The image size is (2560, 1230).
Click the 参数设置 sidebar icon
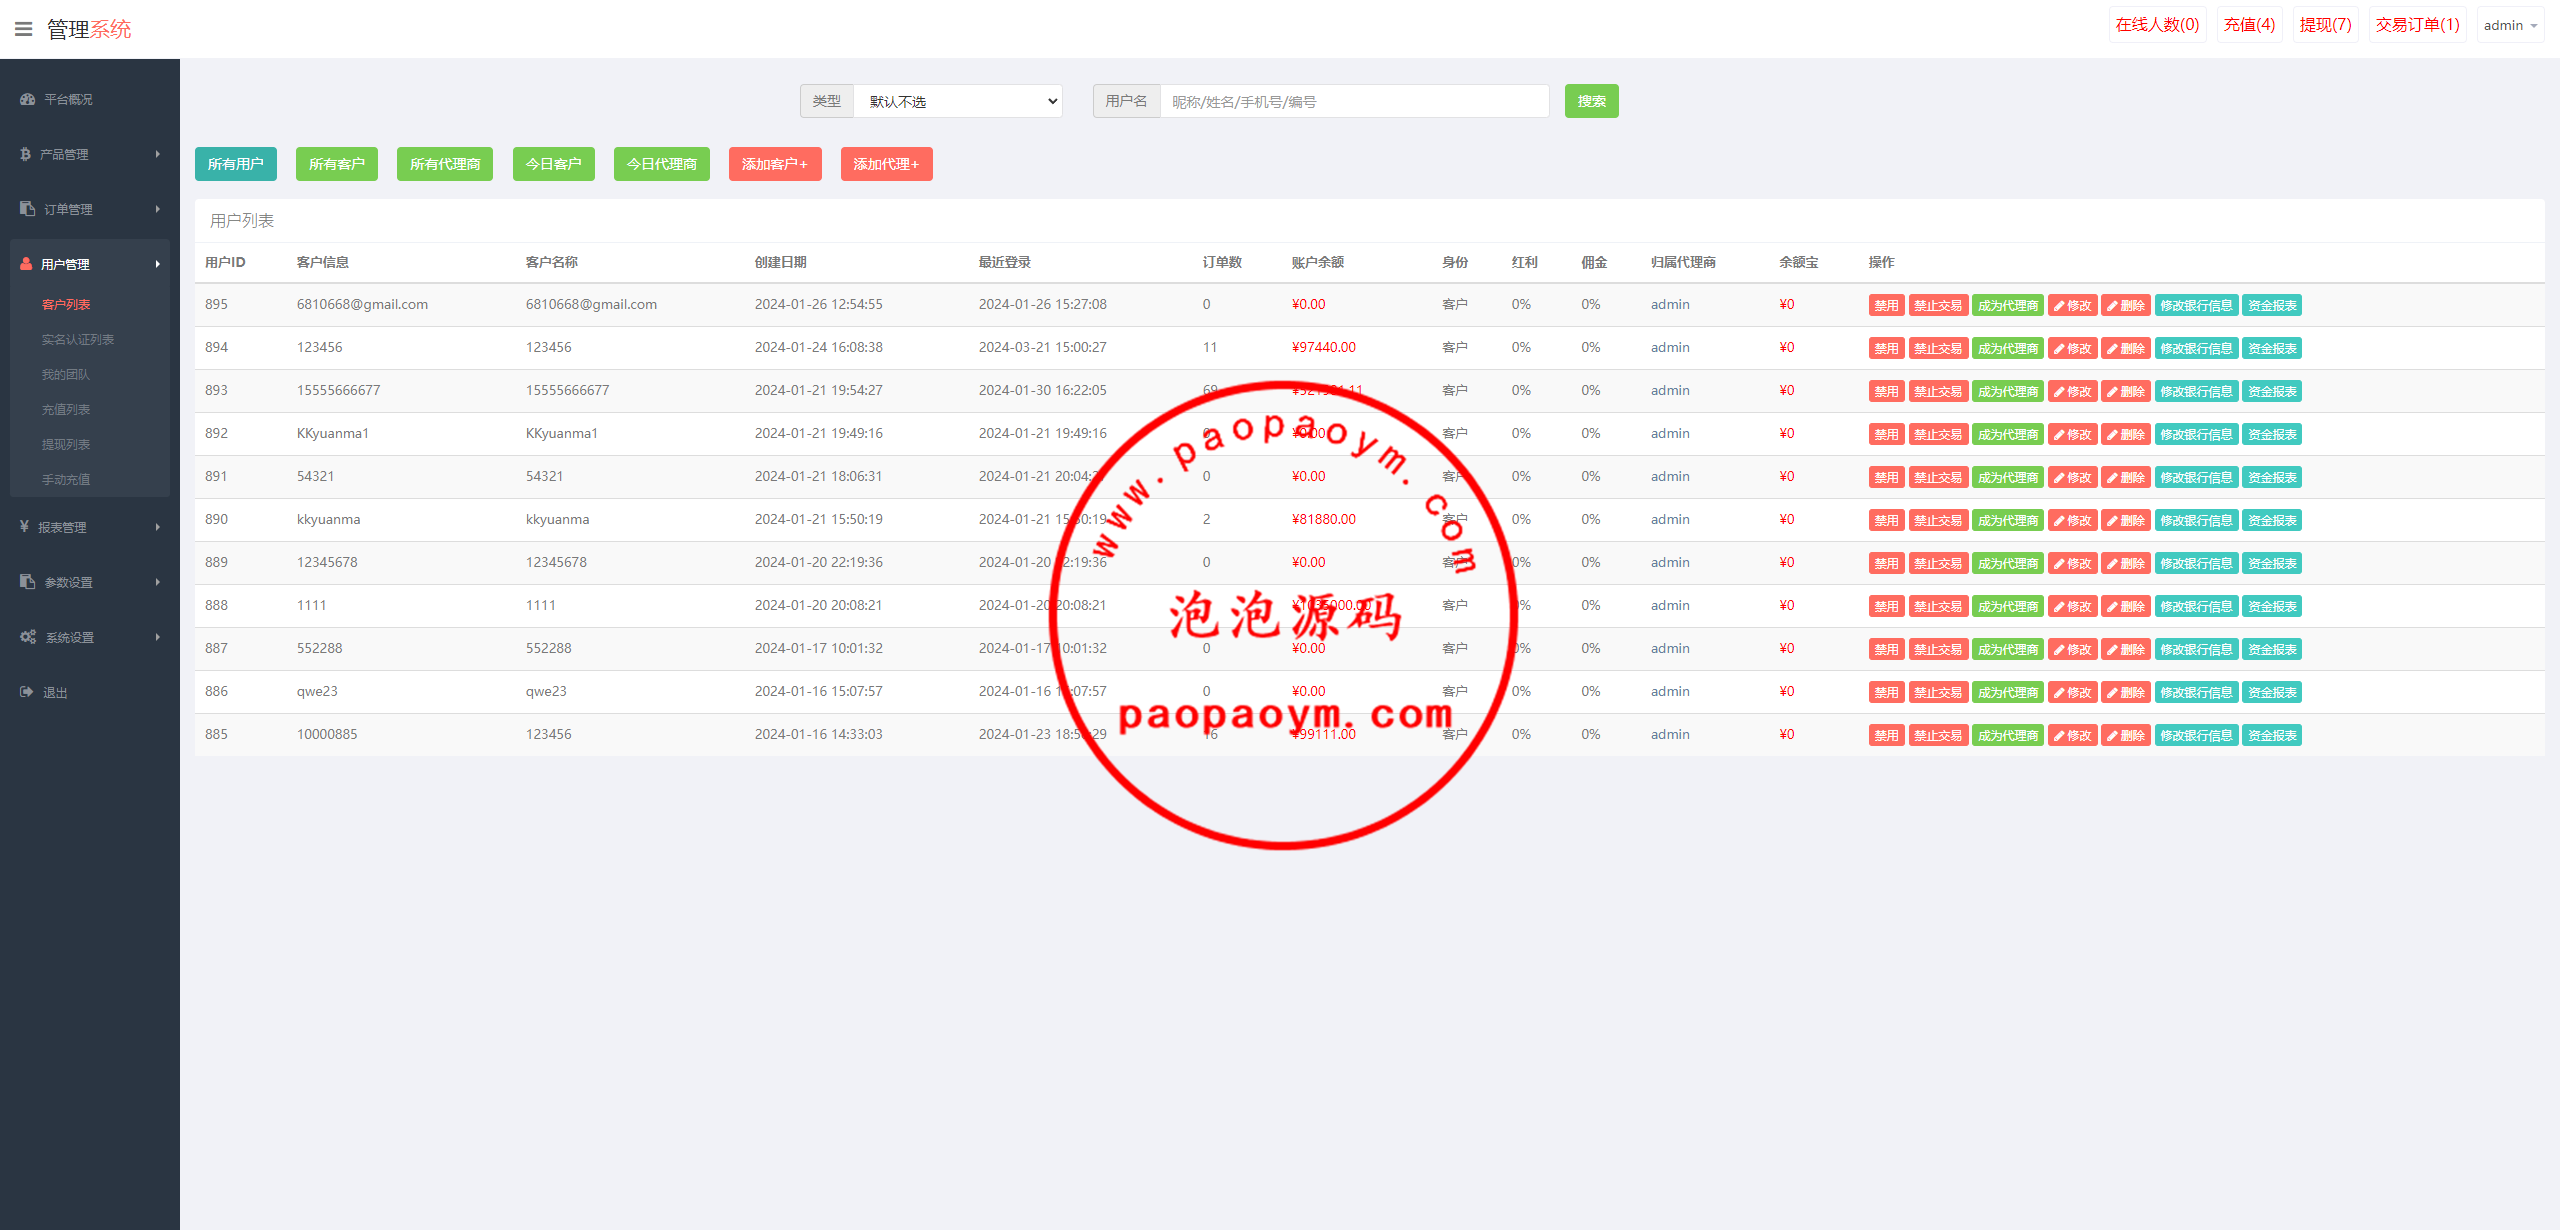[27, 582]
